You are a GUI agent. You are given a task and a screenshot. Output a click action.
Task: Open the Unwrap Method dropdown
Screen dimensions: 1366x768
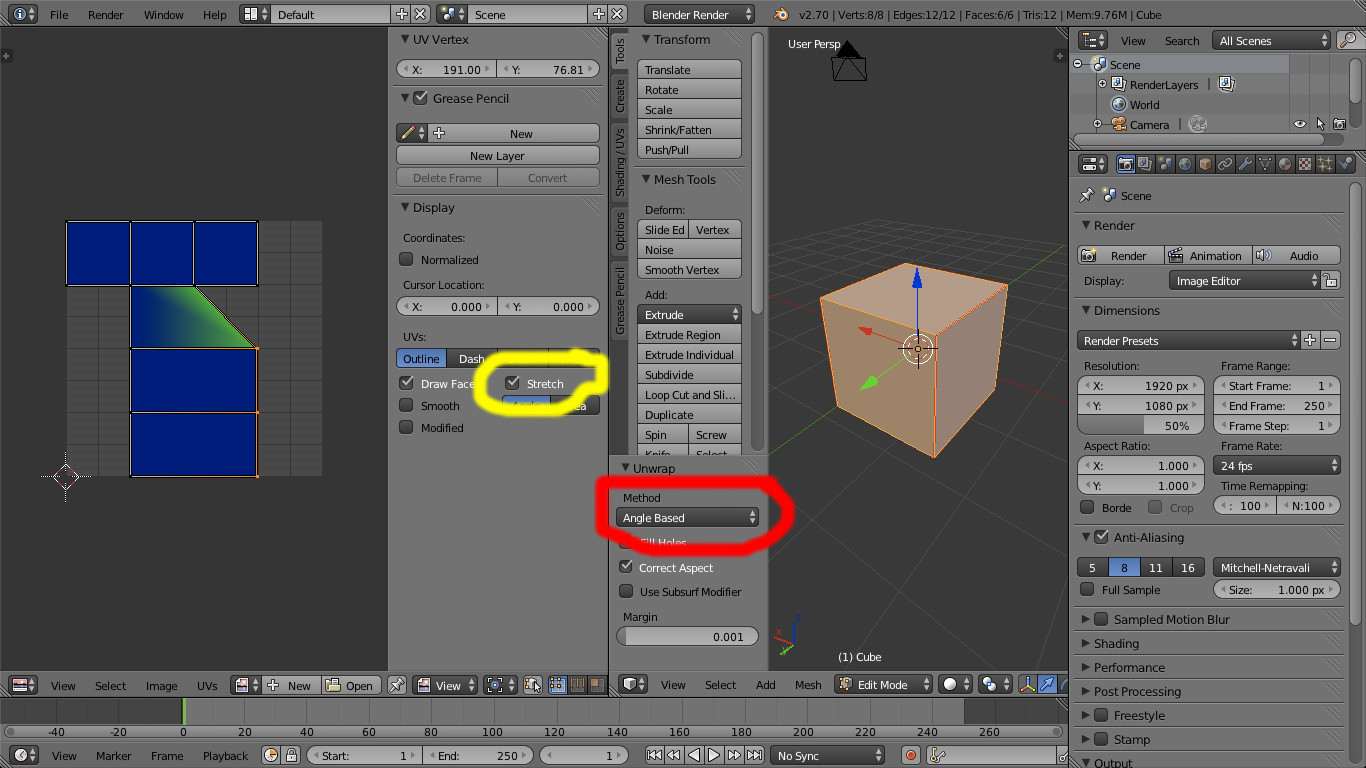coord(687,517)
